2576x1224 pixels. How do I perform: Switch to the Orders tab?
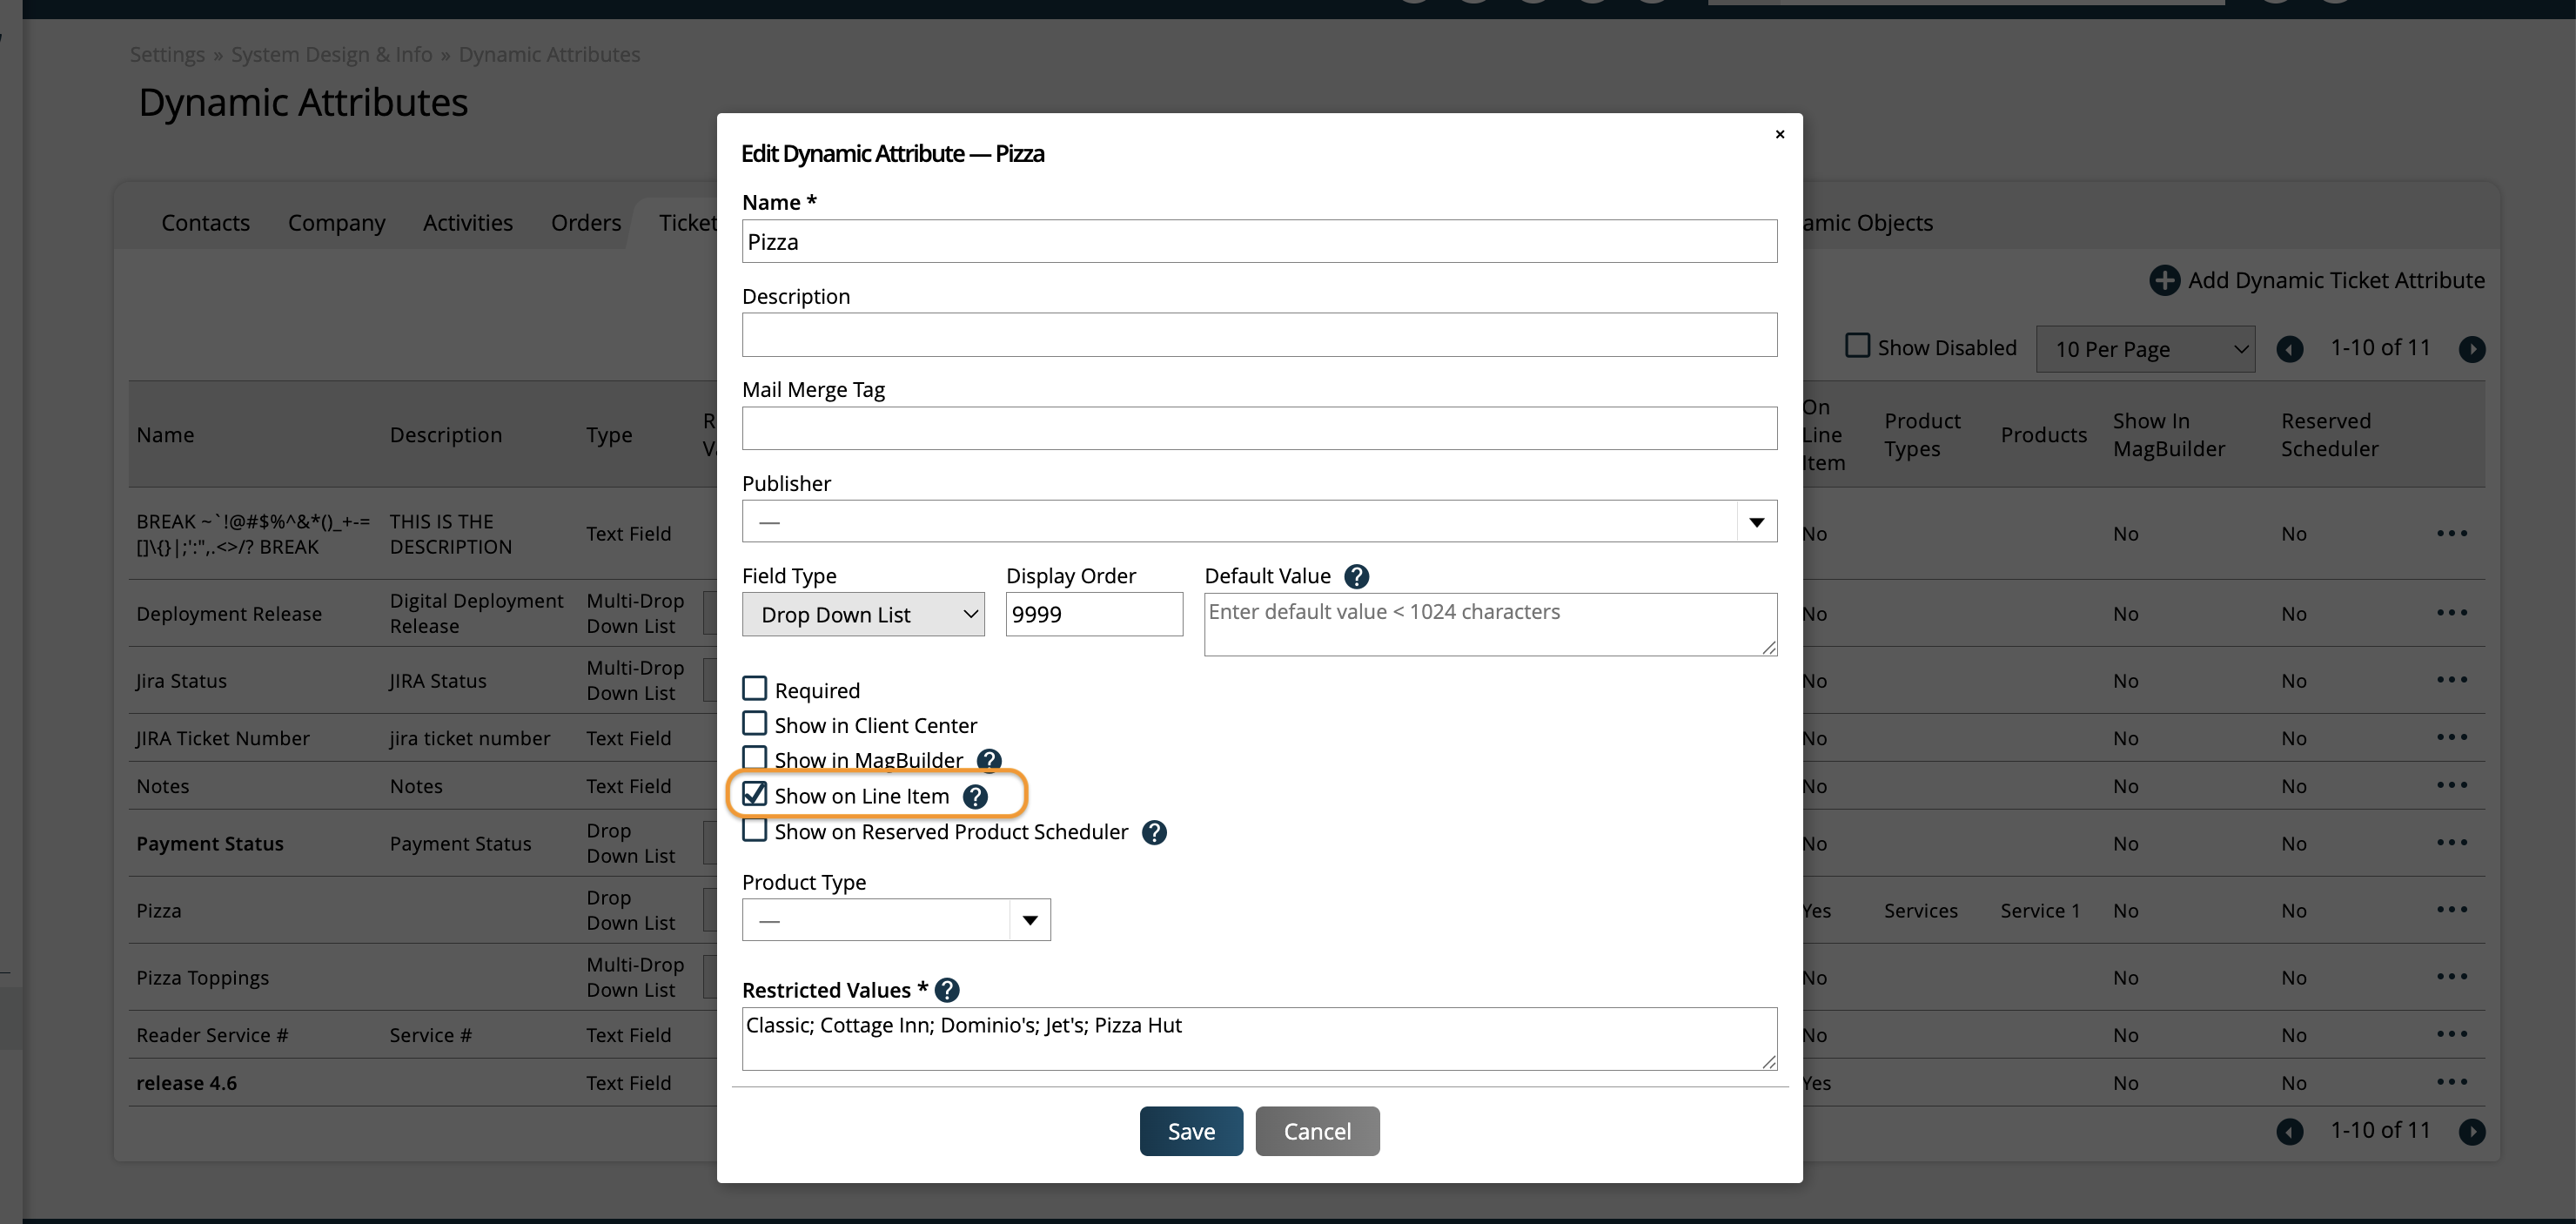(x=585, y=223)
